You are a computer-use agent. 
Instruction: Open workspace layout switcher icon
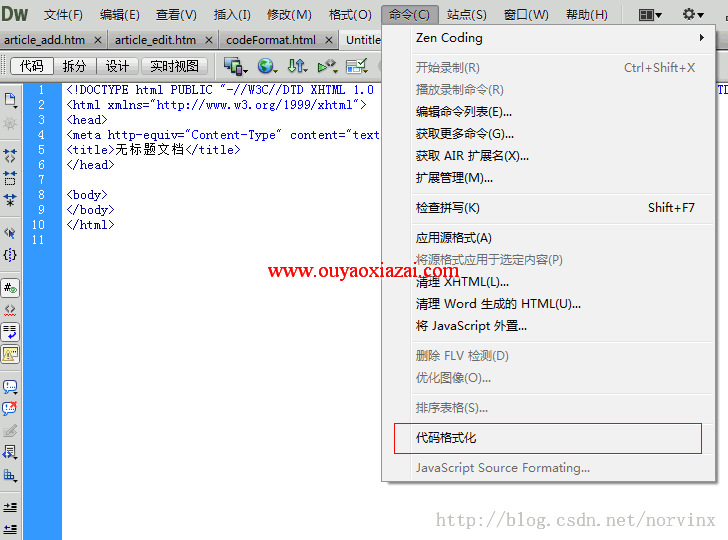[650, 15]
